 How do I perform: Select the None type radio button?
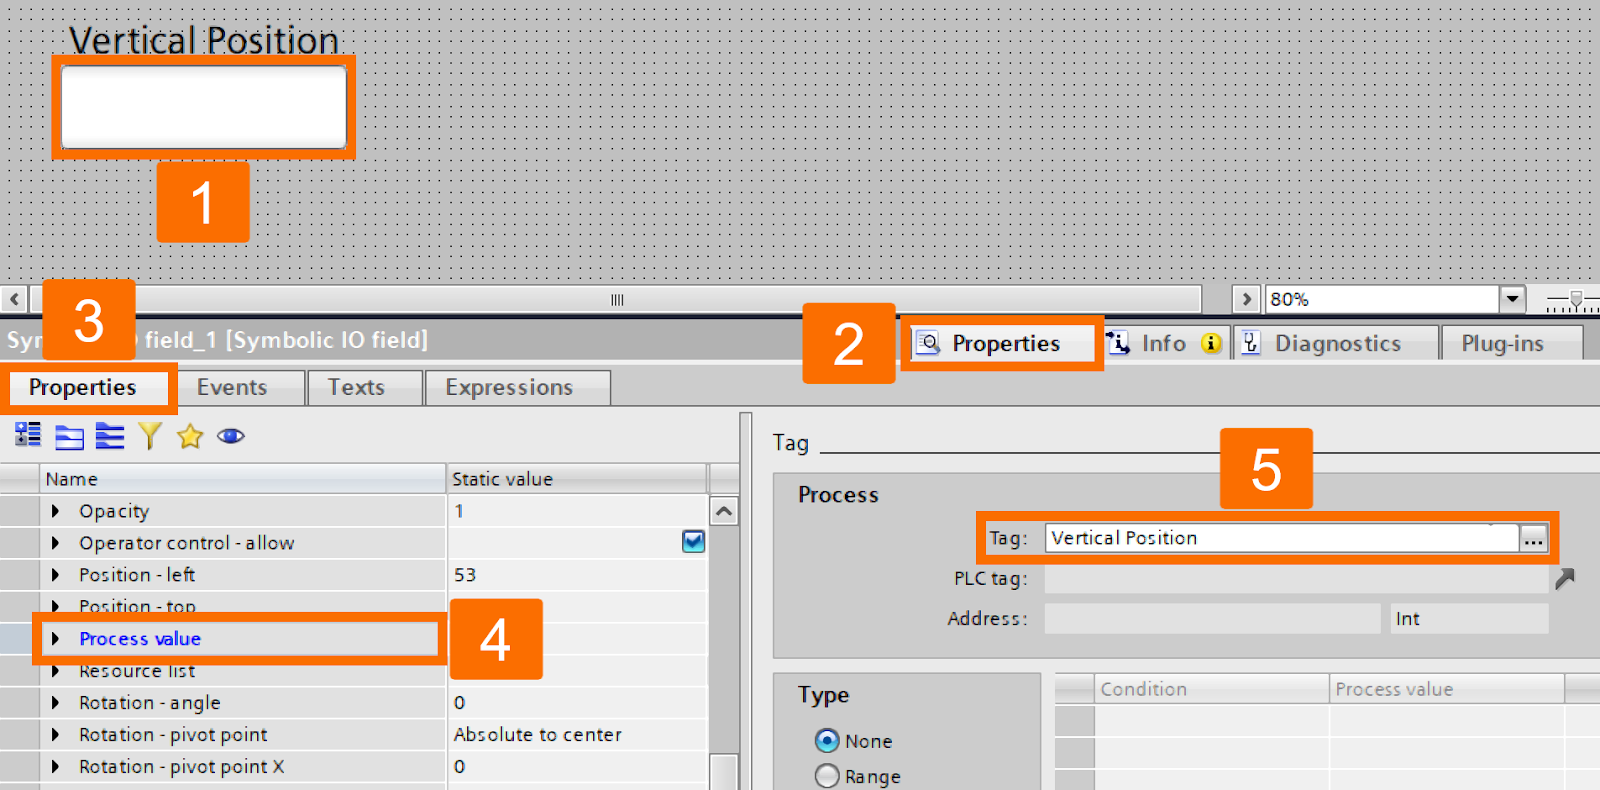point(827,741)
